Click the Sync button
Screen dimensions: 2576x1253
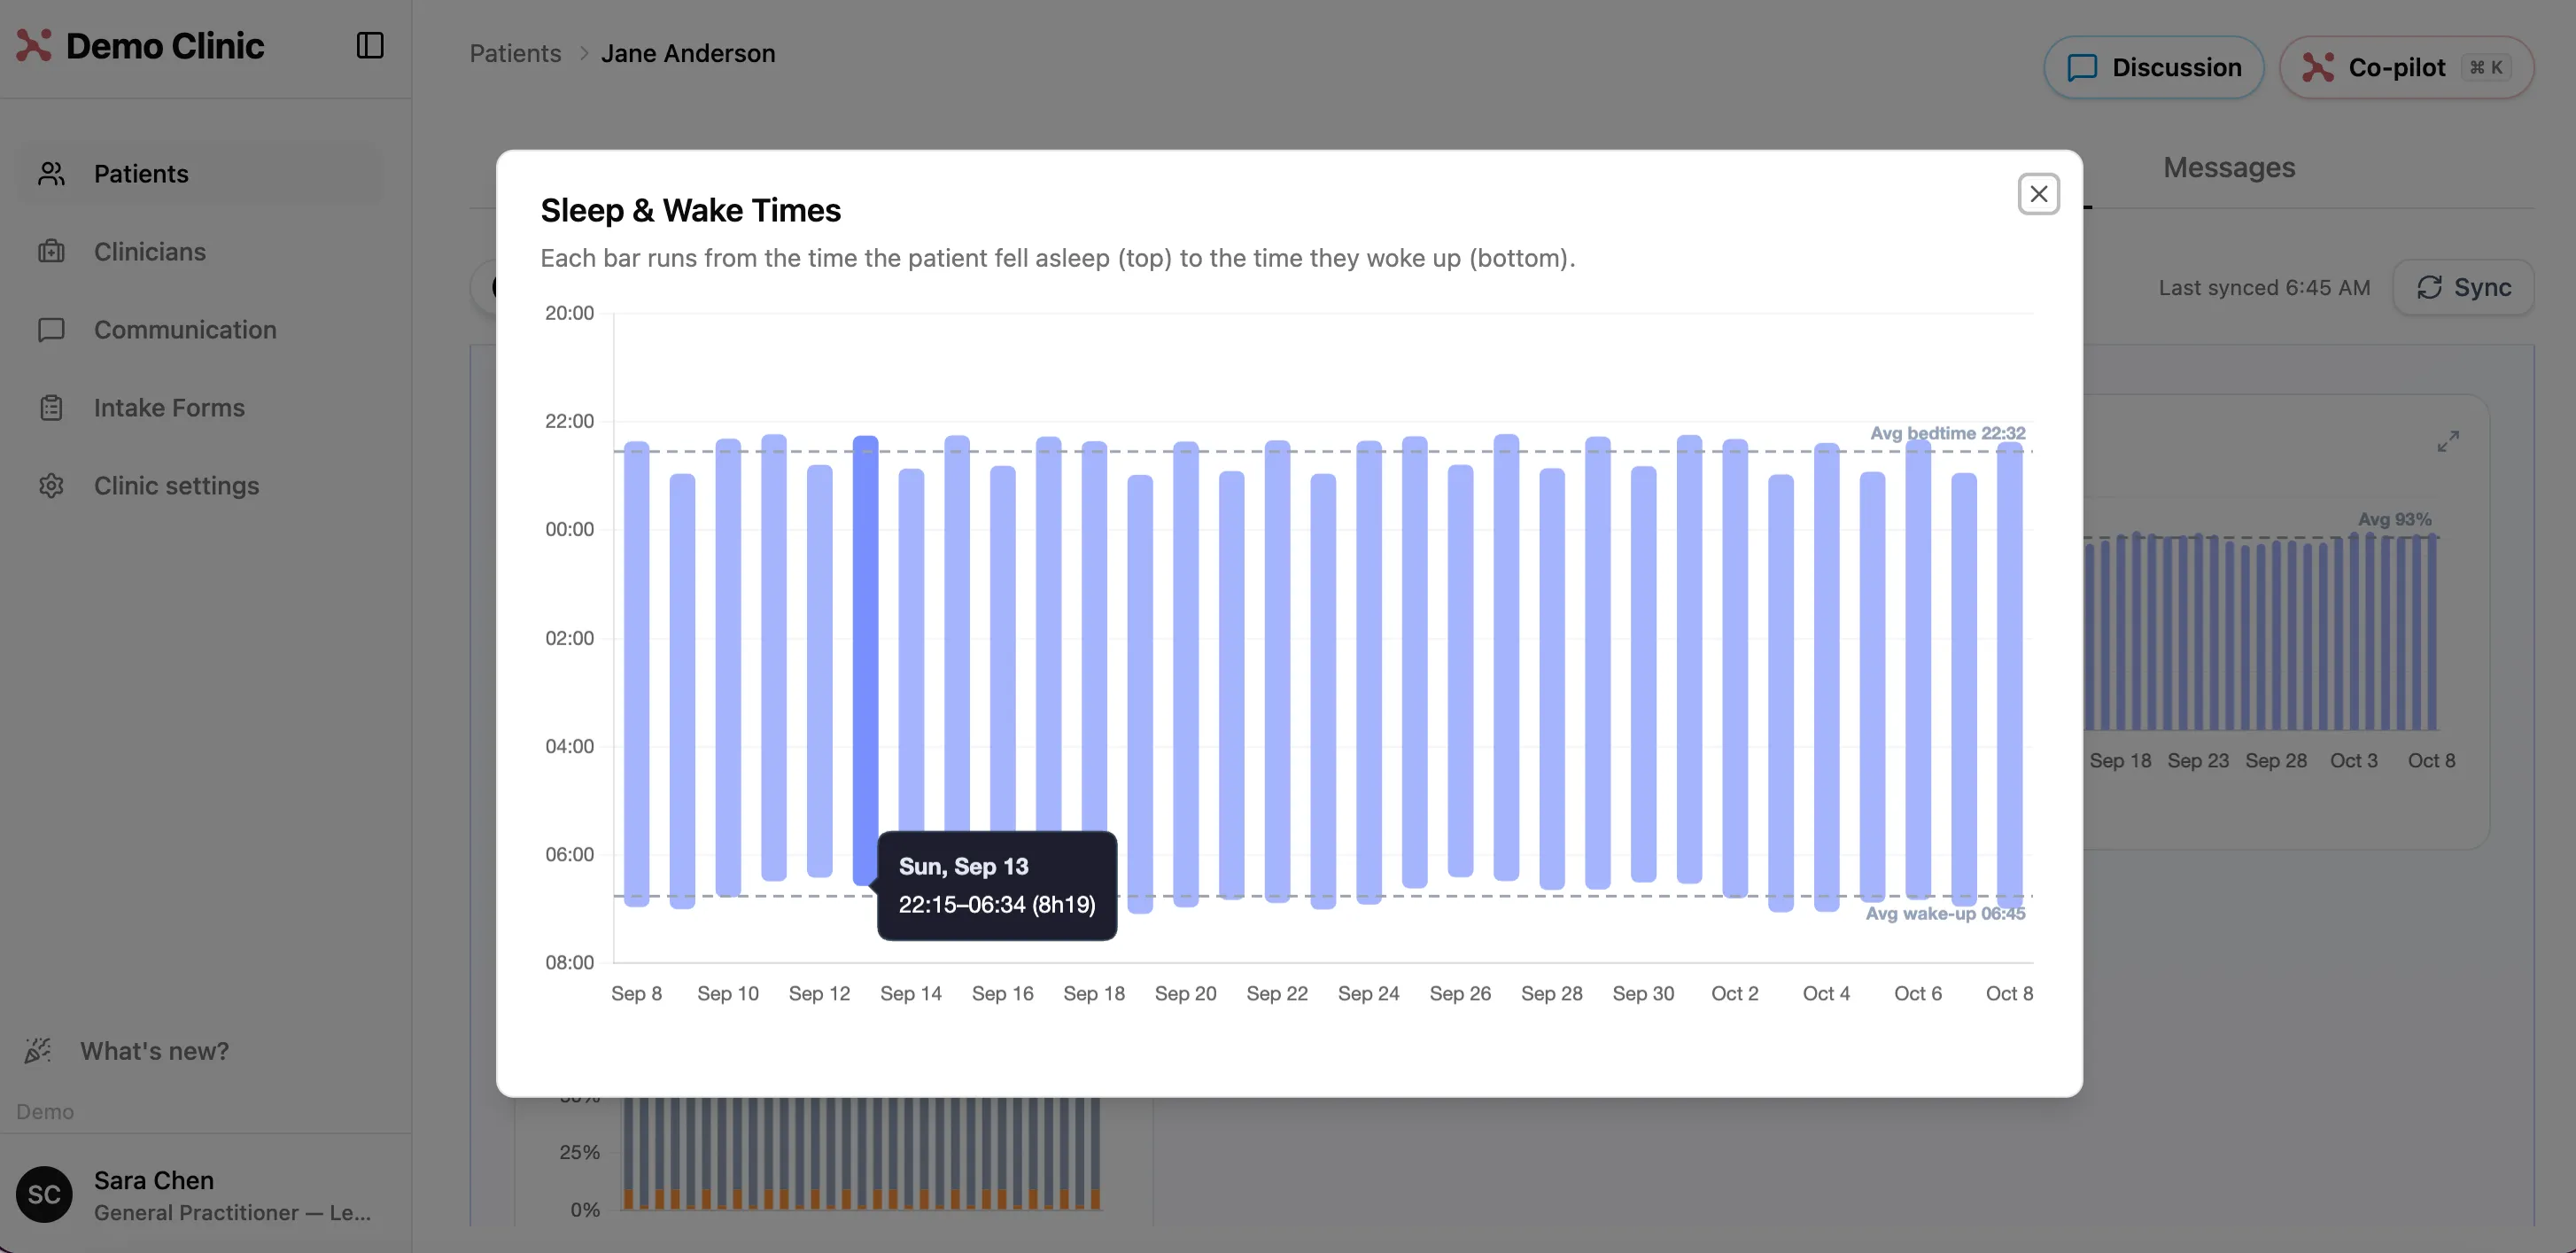point(2463,288)
